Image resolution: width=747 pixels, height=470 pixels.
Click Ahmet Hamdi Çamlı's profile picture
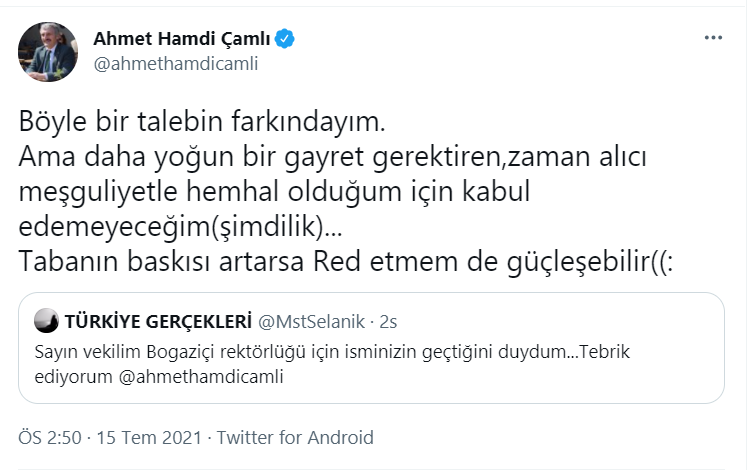(49, 52)
